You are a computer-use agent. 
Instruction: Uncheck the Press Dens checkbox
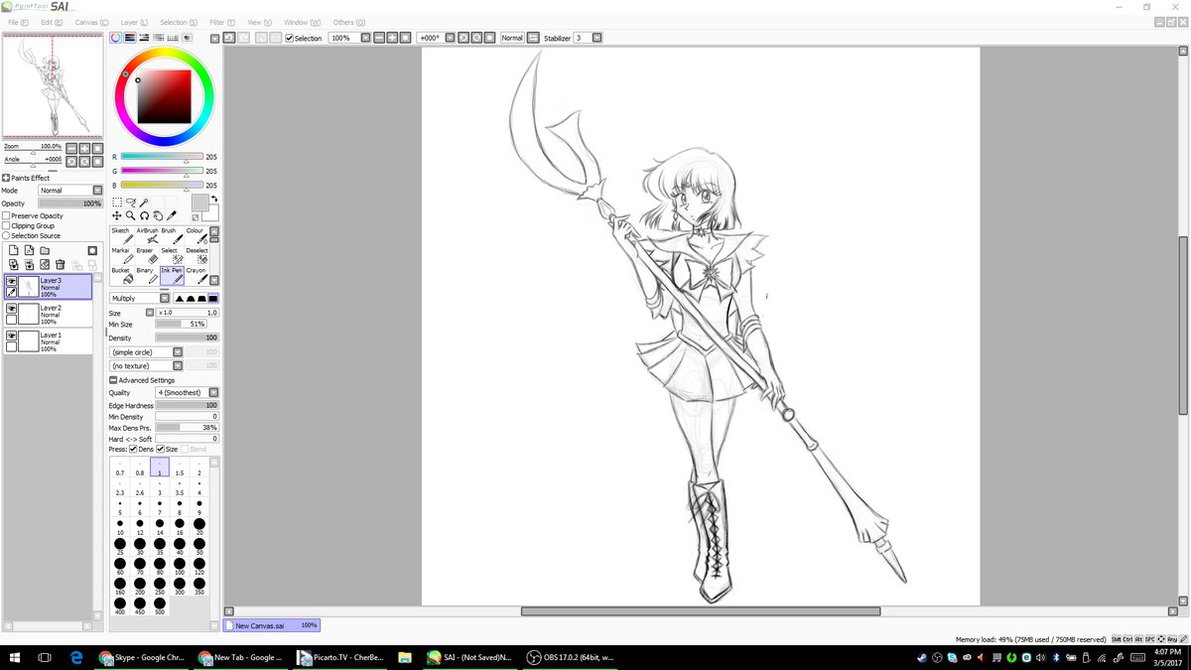133,449
